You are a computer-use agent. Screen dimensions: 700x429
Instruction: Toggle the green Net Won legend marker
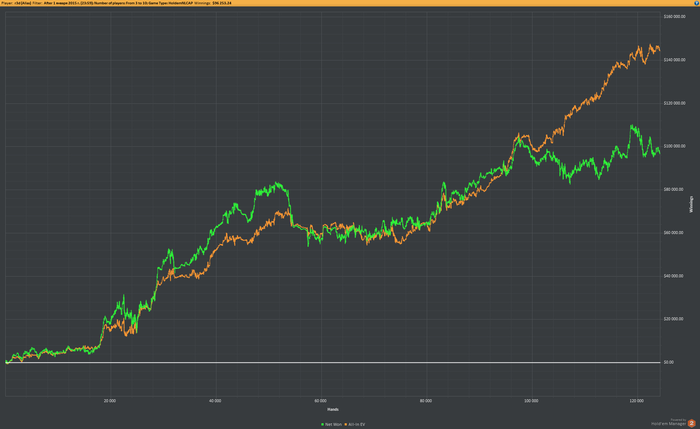click(322, 425)
